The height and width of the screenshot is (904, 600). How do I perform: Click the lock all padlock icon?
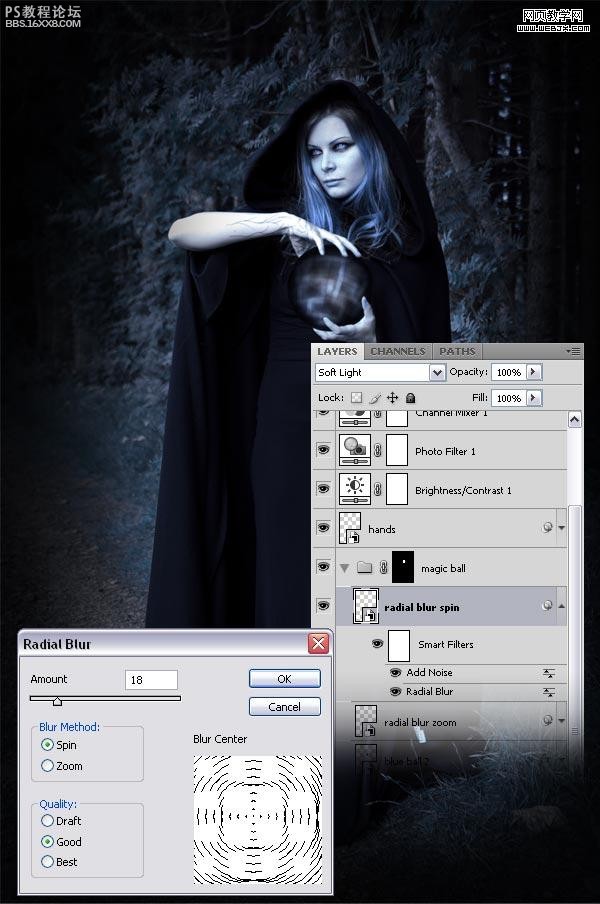click(x=410, y=398)
